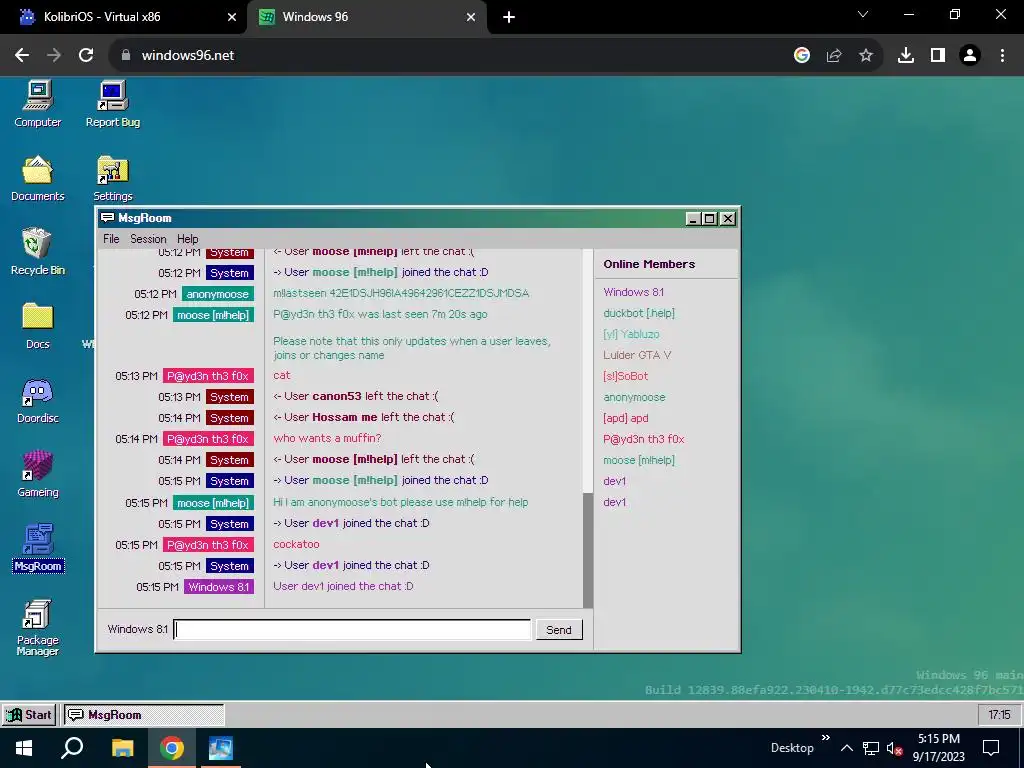Open the Recycle Bin icon
Screen dimensions: 1024x768
click(37, 252)
